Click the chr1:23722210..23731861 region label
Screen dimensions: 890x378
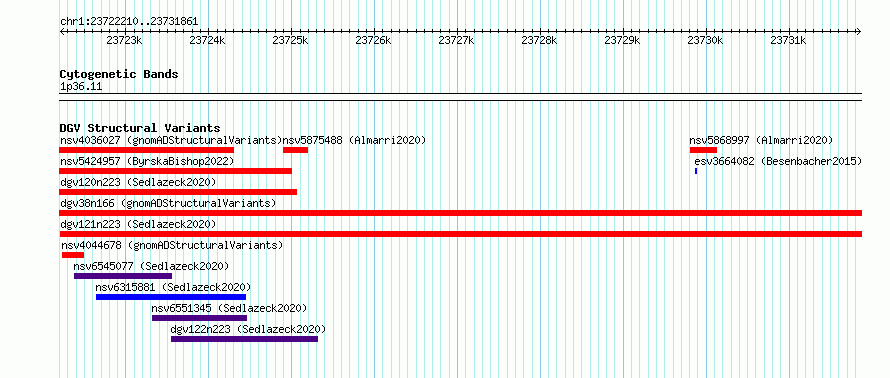(x=129, y=22)
